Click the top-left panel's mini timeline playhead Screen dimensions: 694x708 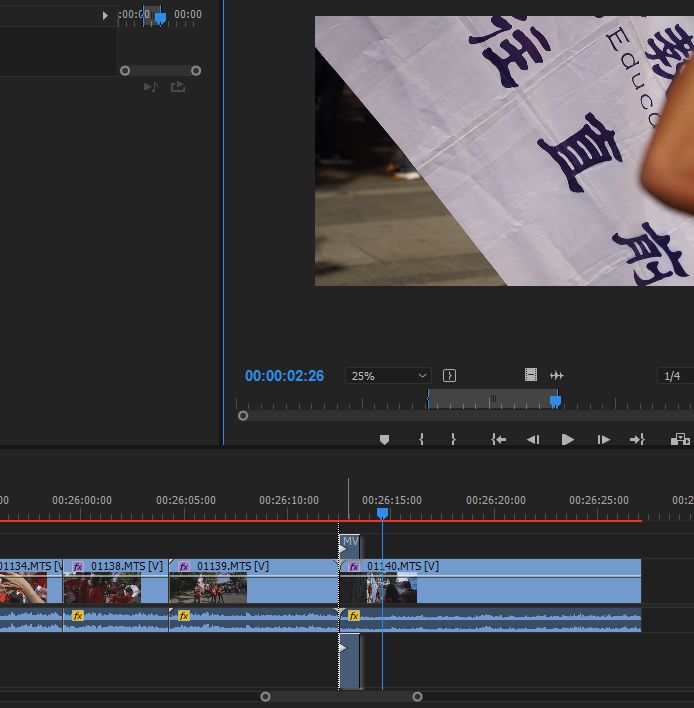160,18
